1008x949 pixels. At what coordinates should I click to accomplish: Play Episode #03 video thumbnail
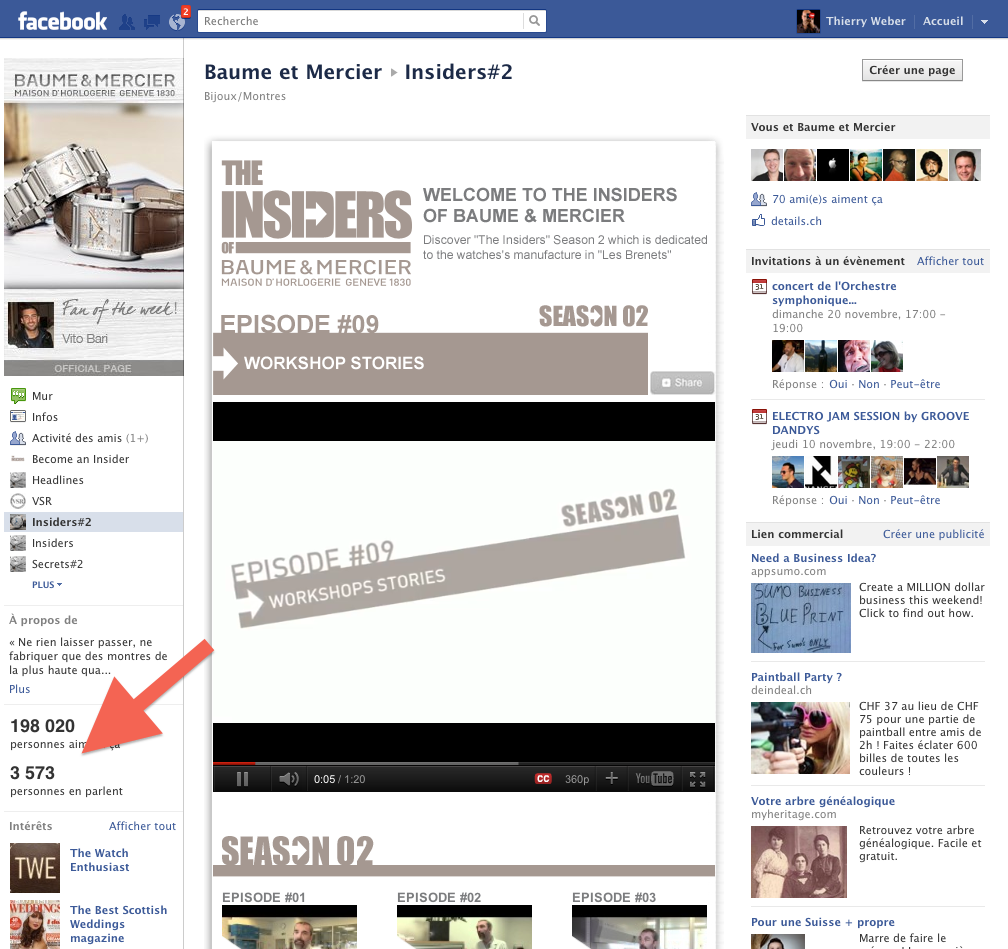[639, 927]
